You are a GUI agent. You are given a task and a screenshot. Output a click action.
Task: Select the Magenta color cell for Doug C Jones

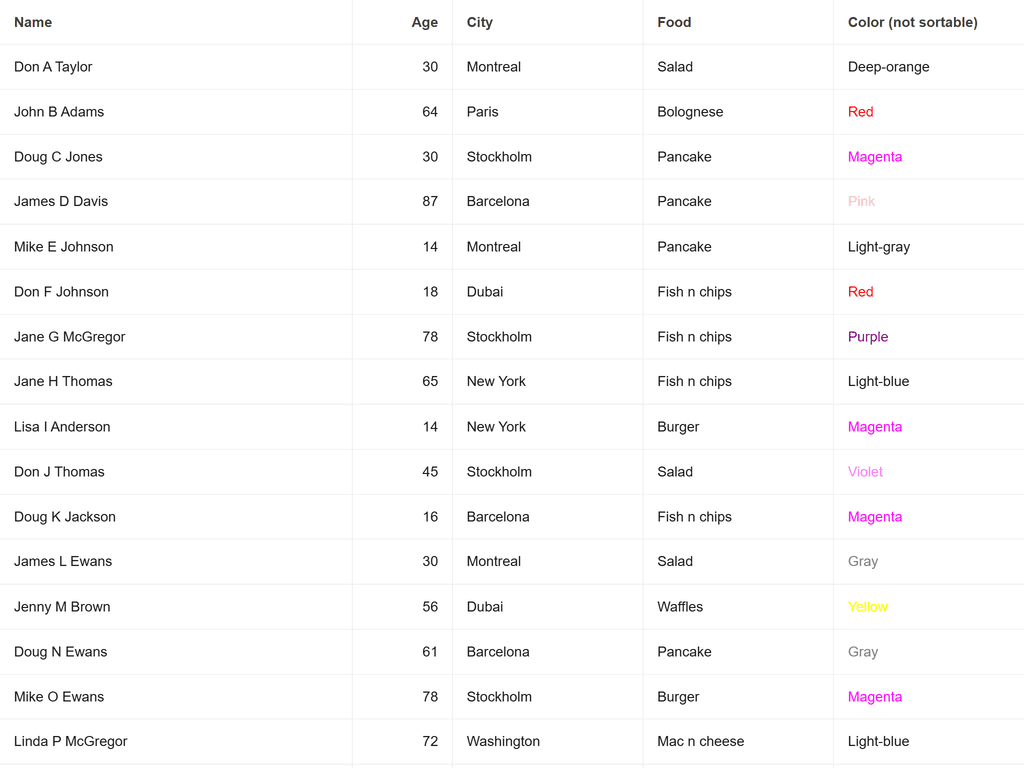coord(875,157)
